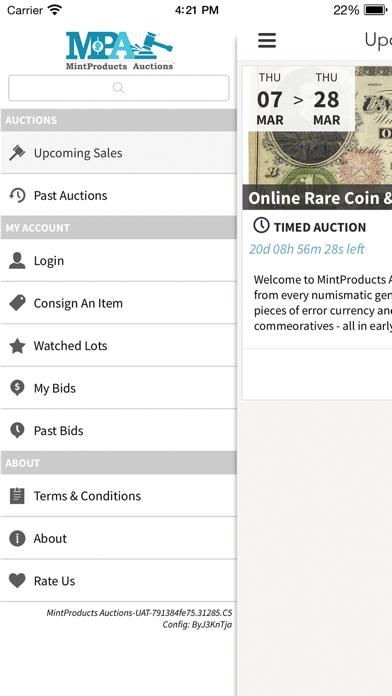The image size is (392, 696).
Task: Click the star icon beside Watched Lots
Action: 17,346
